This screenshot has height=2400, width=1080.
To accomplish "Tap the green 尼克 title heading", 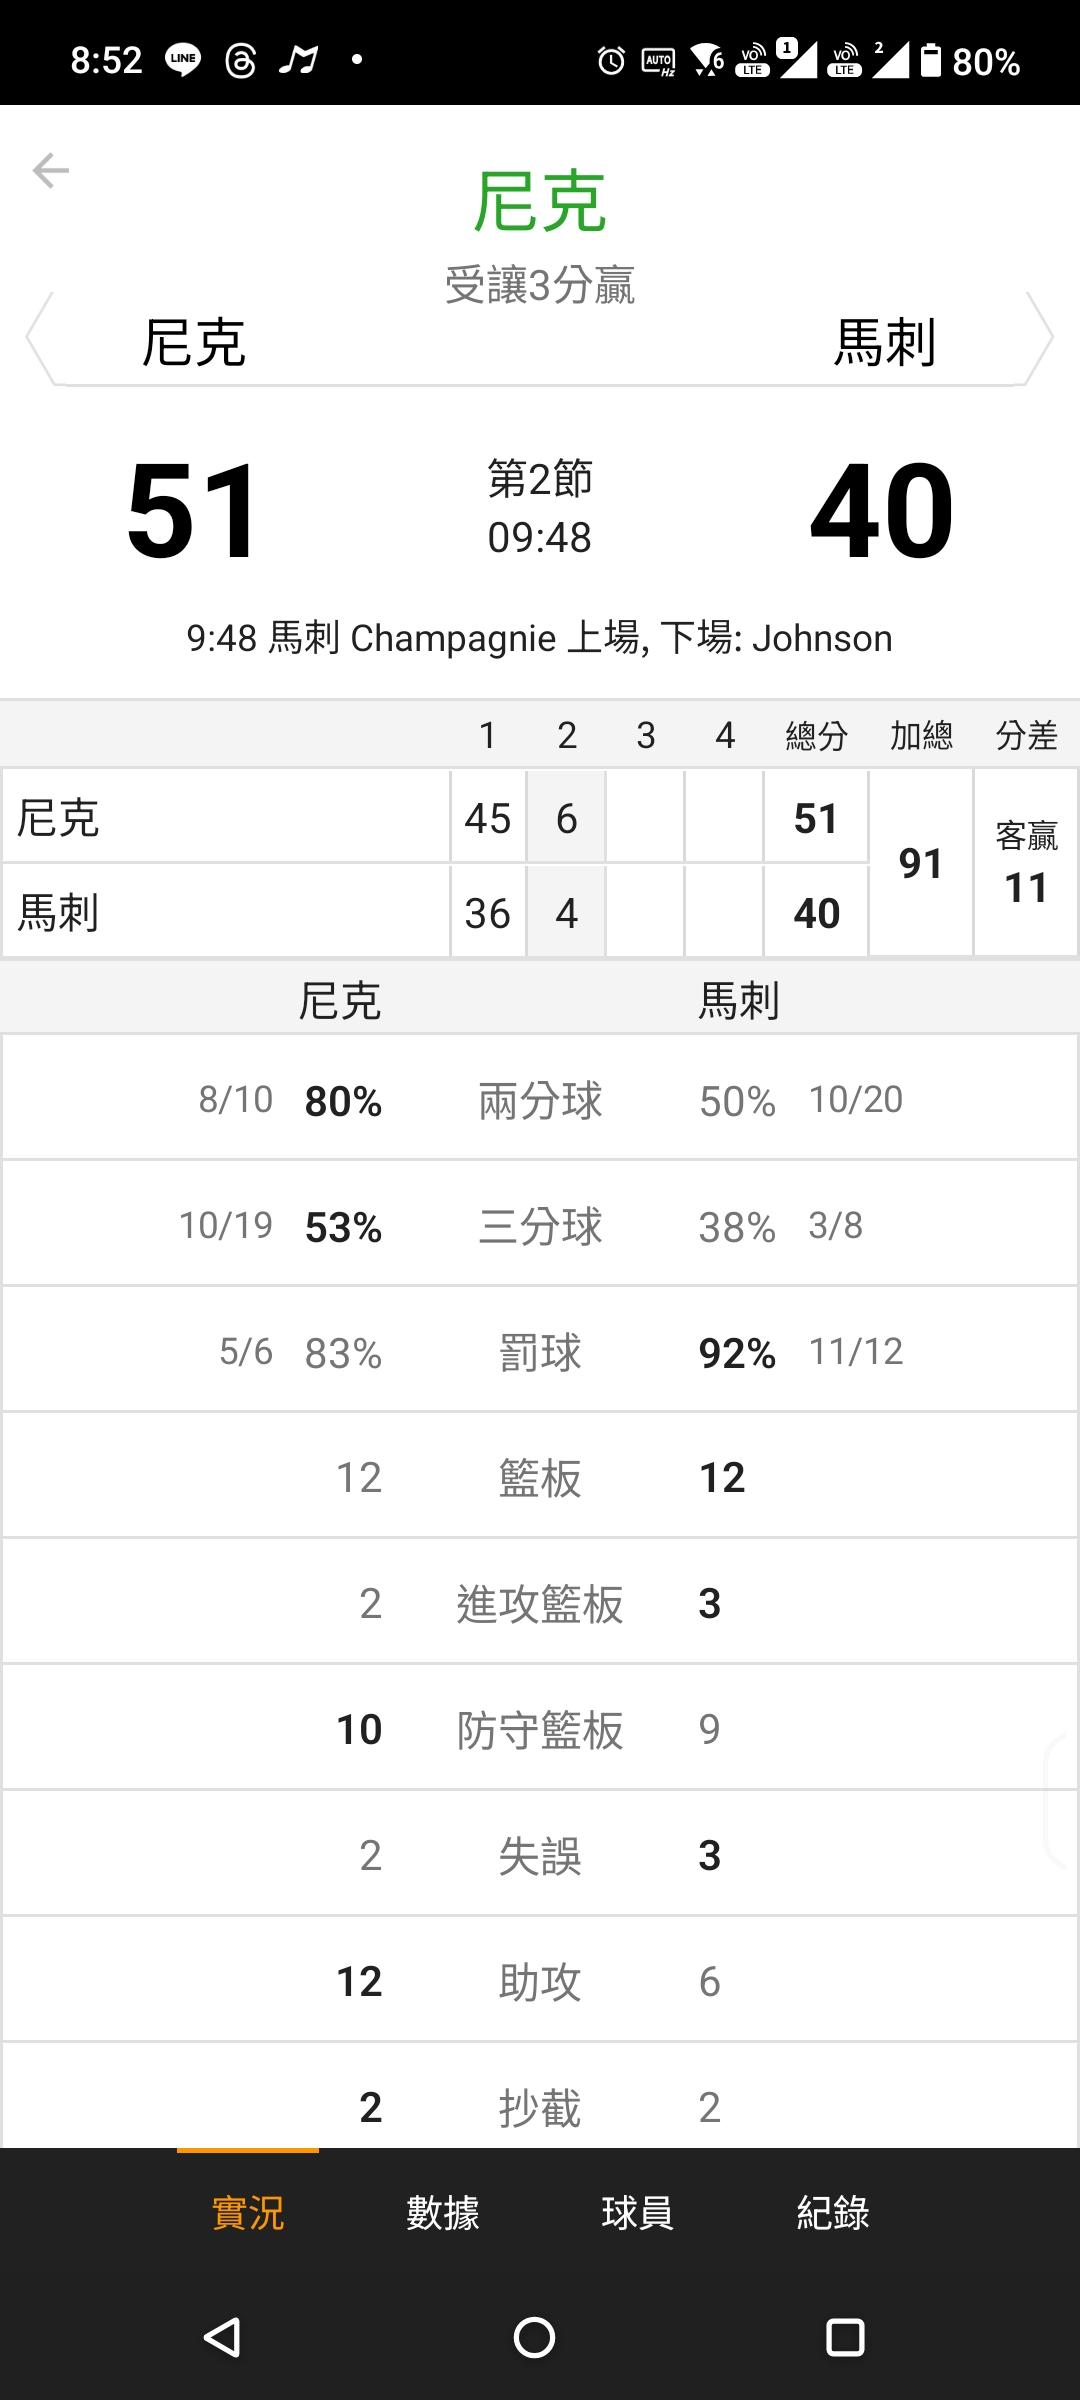I will point(540,202).
